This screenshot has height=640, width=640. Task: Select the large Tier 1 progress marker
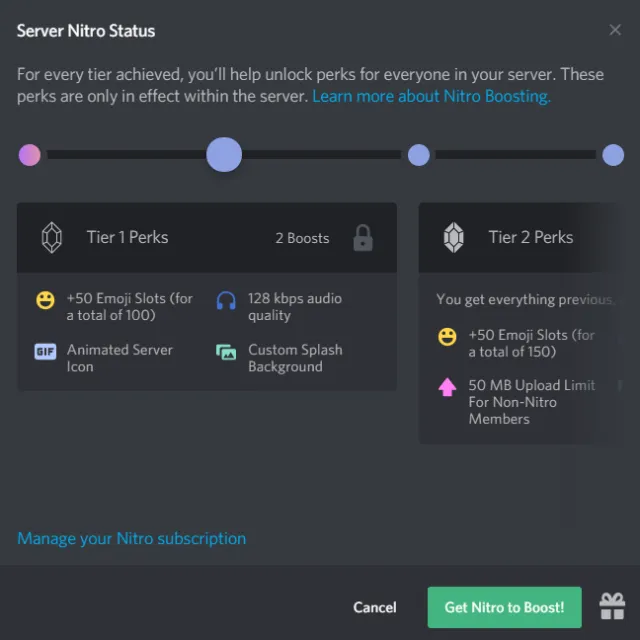tap(224, 155)
